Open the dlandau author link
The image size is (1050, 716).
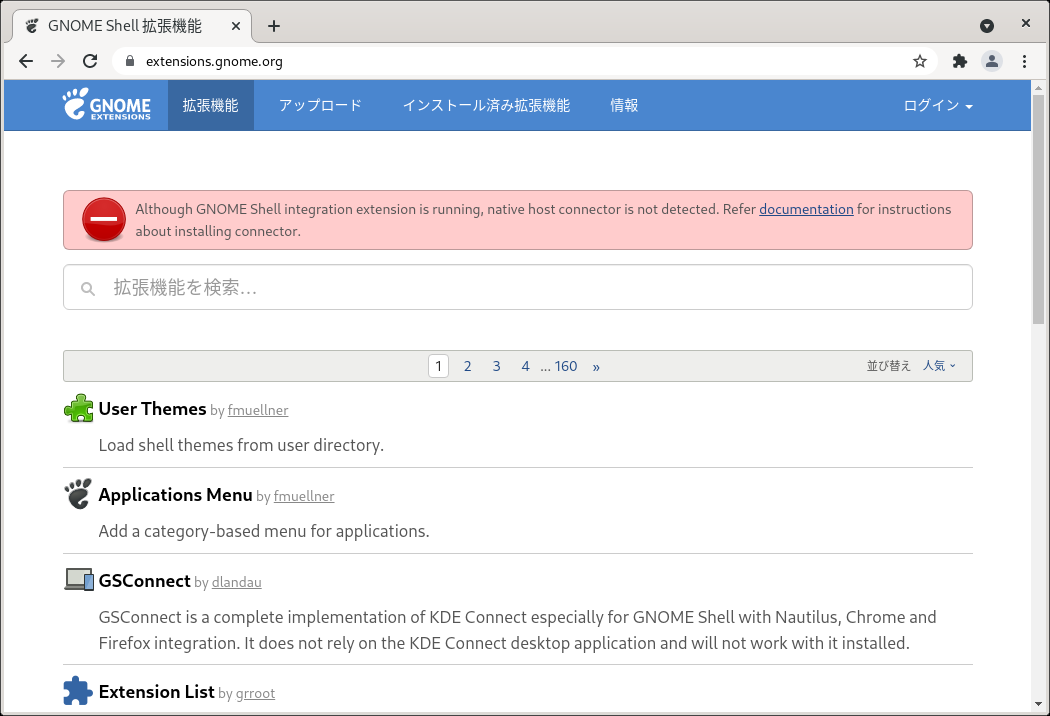click(236, 582)
